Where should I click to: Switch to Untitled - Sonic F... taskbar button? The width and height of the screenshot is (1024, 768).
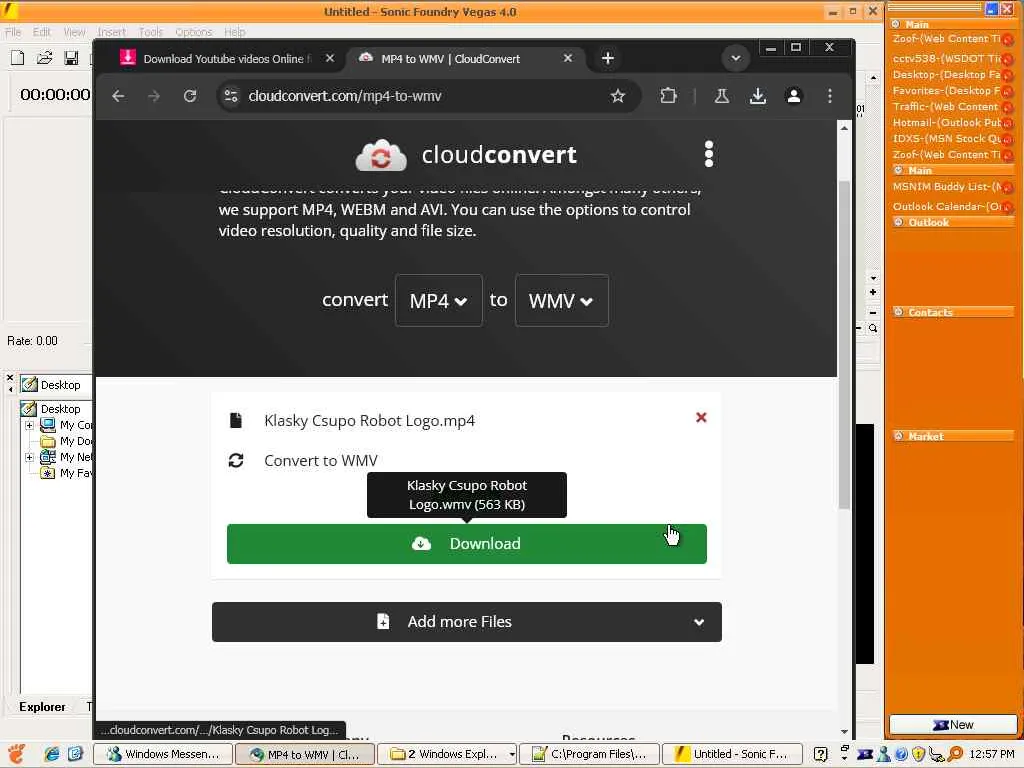point(731,754)
